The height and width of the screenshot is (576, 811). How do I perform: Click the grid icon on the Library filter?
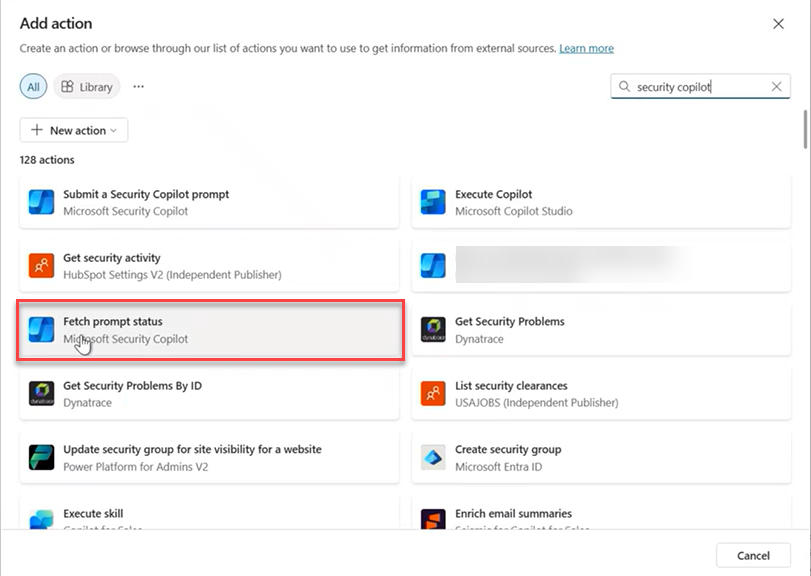[x=67, y=86]
